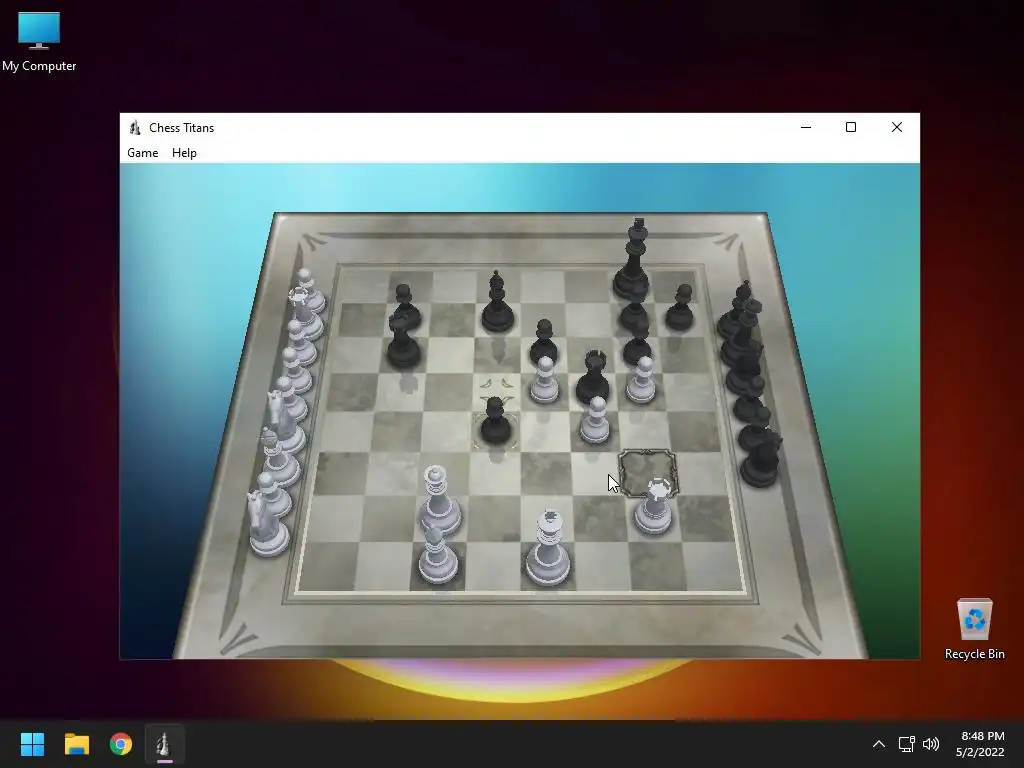Select white pawn directly left of black rook
The height and width of the screenshot is (768, 1024).
point(545,381)
